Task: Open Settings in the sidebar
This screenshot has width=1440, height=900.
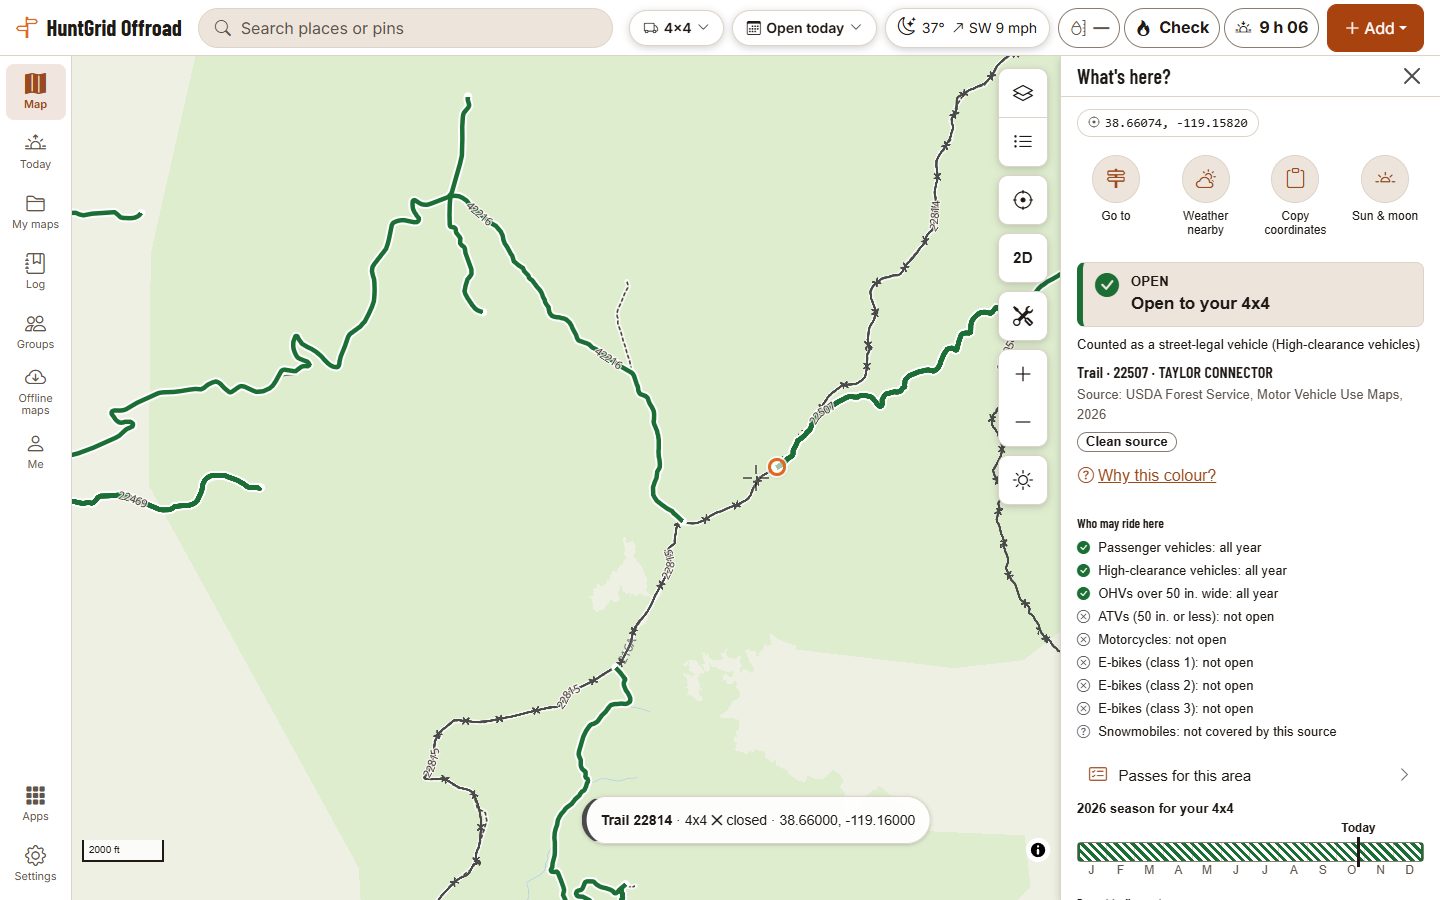Action: tap(36, 863)
